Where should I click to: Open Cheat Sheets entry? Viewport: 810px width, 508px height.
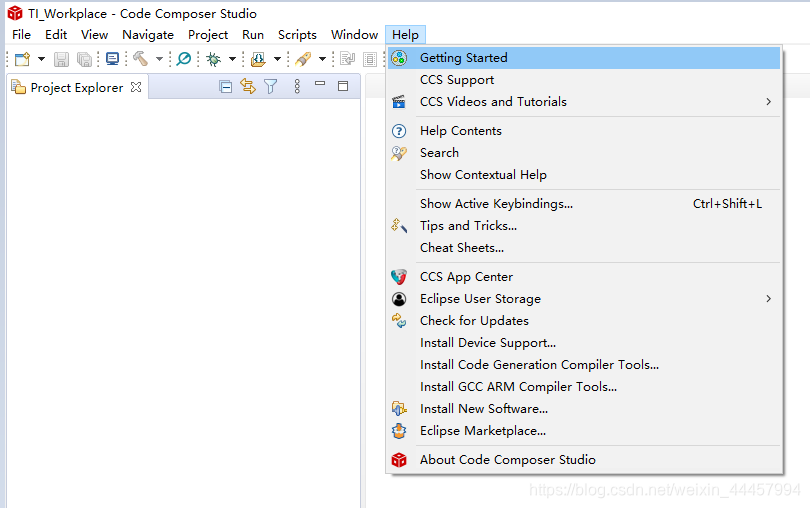pyautogui.click(x=583, y=248)
